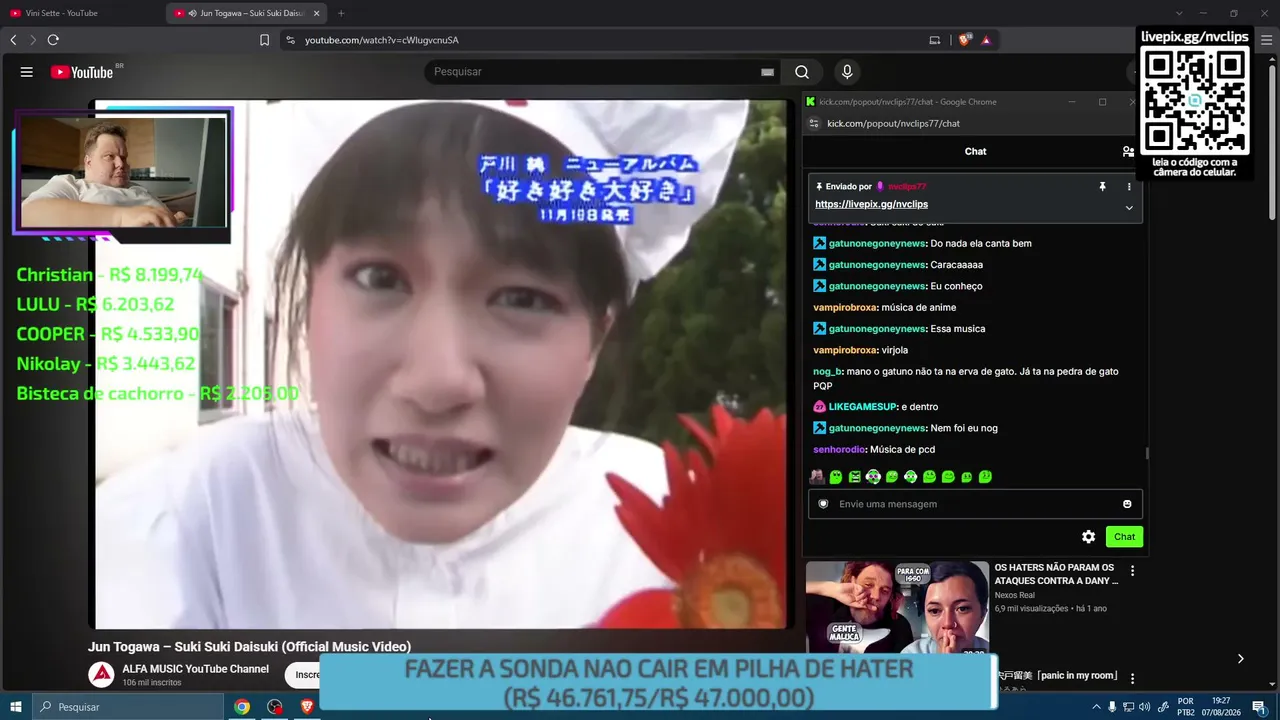Click the browser address bar URL
Image resolution: width=1280 pixels, height=720 pixels.
tap(382, 40)
